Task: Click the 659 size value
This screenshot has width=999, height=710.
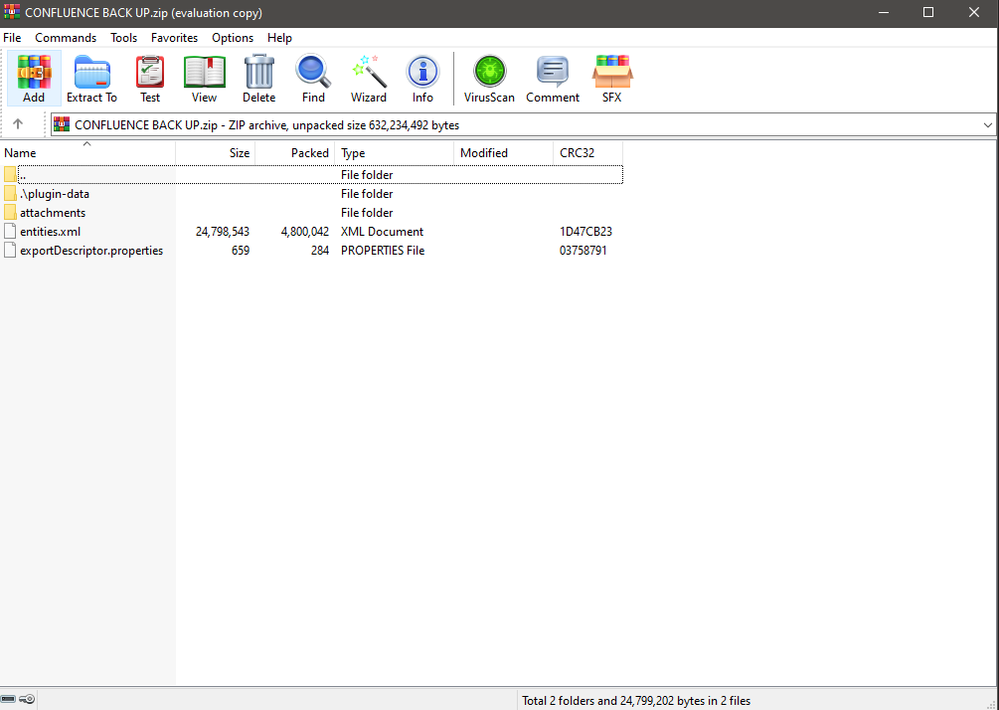Action: point(240,251)
